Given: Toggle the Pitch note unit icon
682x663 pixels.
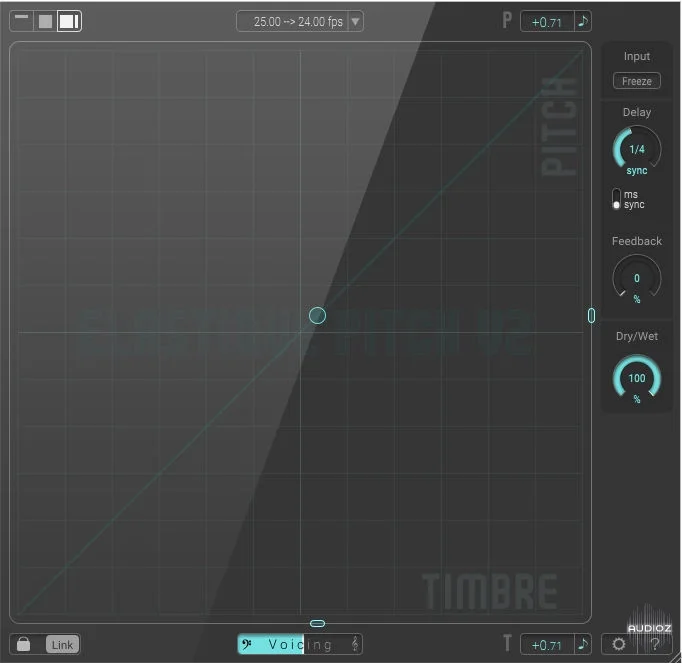Looking at the screenshot, I should click(583, 21).
